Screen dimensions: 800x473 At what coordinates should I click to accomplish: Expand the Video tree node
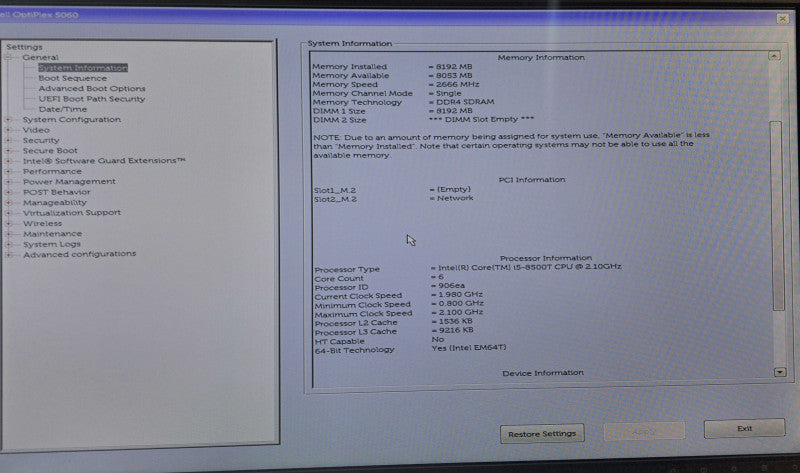(8, 130)
